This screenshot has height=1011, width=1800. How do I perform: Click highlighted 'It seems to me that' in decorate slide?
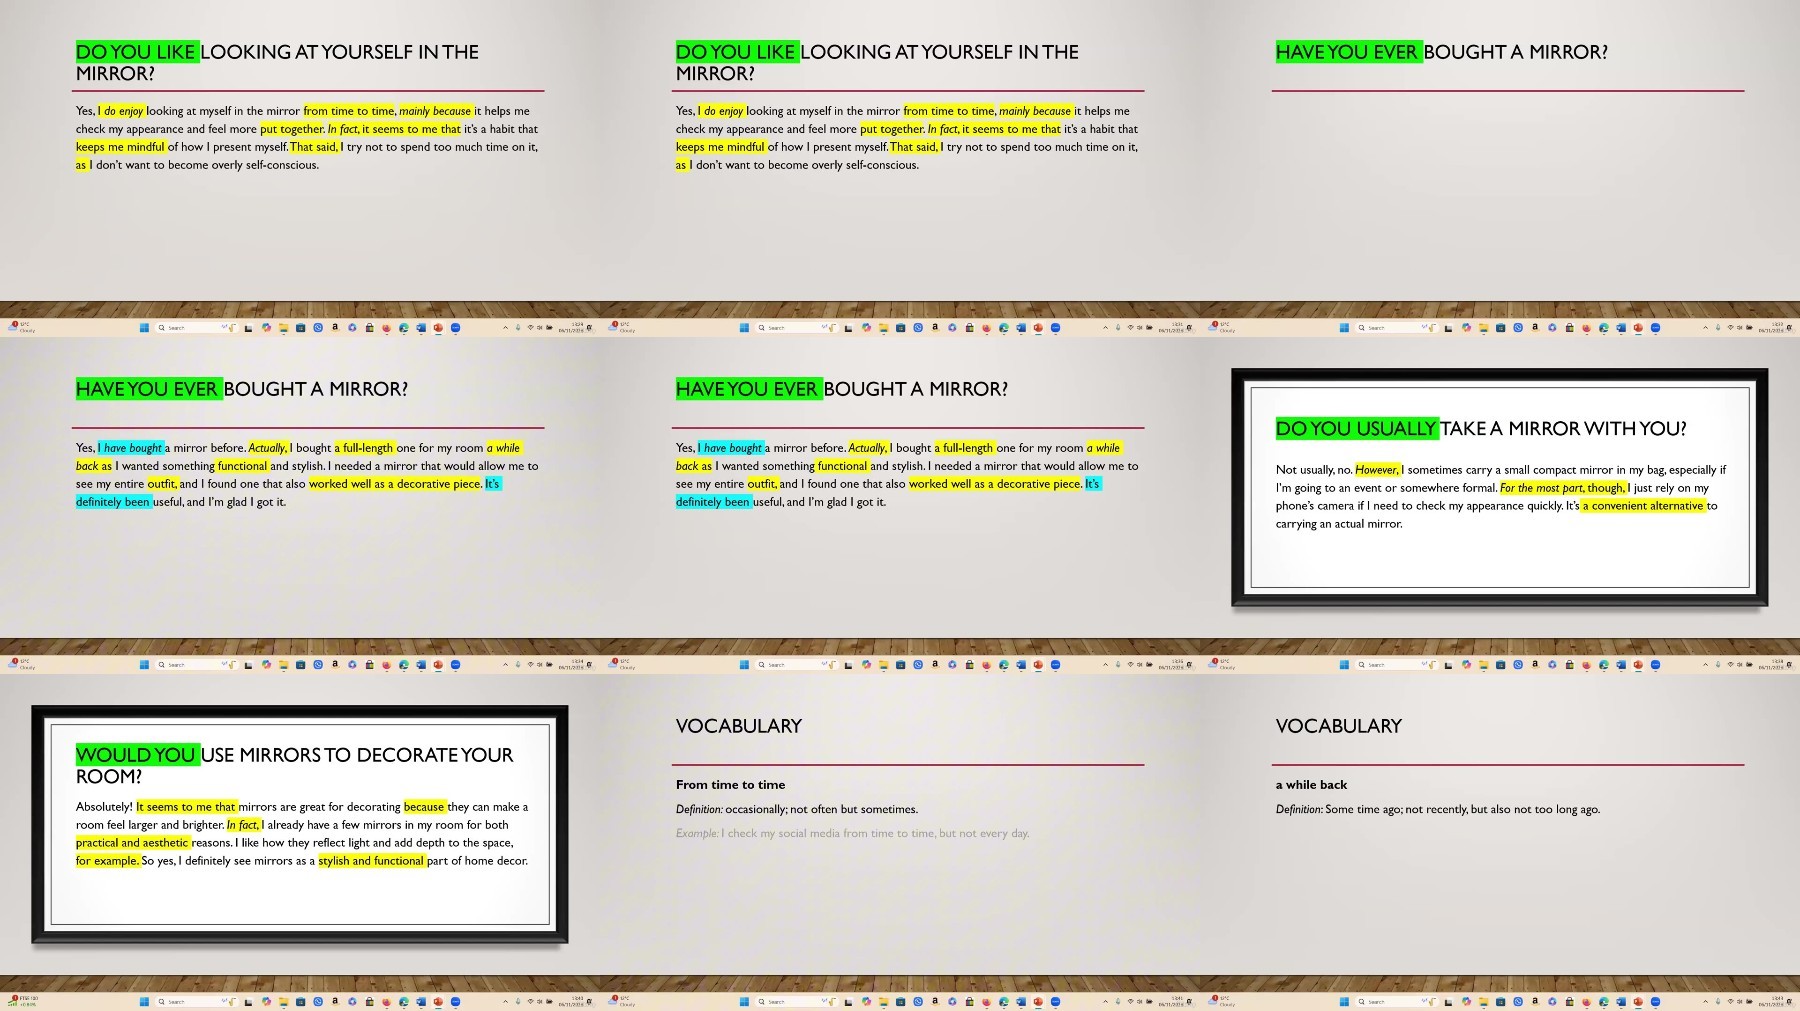coord(186,807)
